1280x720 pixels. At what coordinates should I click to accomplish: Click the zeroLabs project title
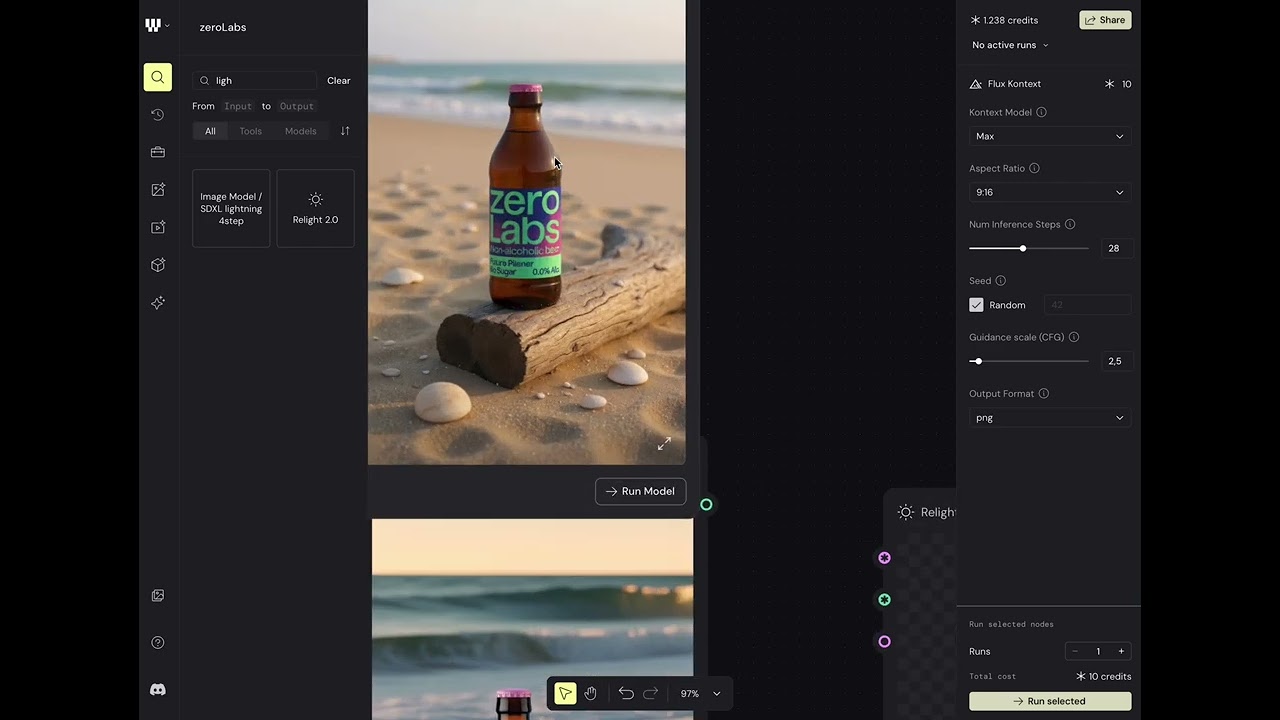tap(223, 27)
